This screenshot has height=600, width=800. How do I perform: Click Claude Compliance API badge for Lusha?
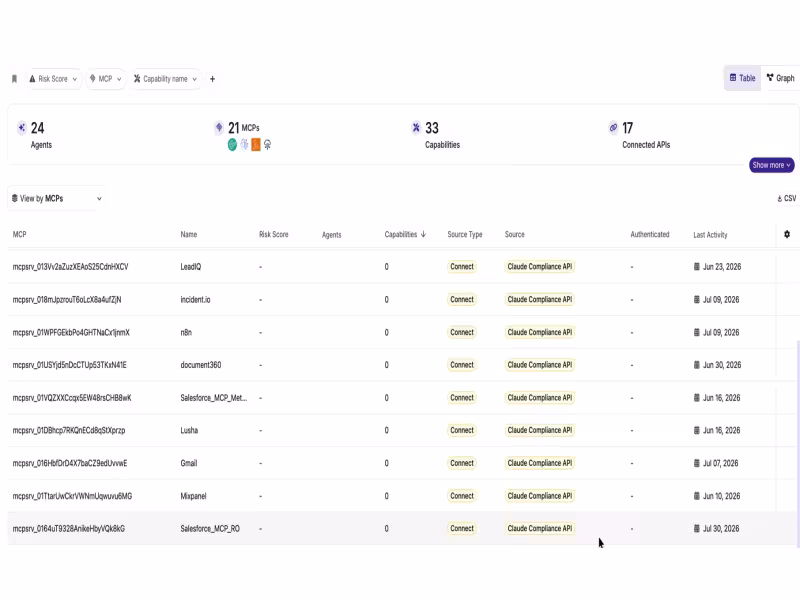point(540,430)
